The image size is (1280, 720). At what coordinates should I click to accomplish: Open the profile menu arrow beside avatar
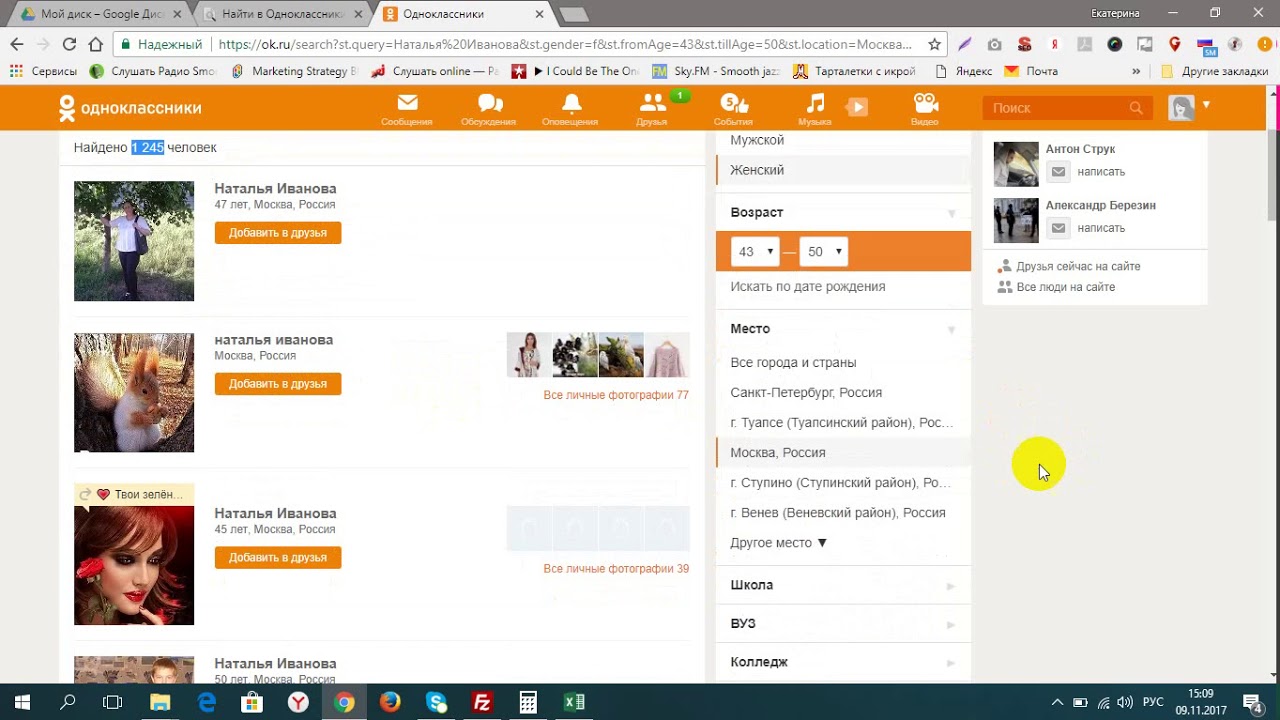[1206, 104]
